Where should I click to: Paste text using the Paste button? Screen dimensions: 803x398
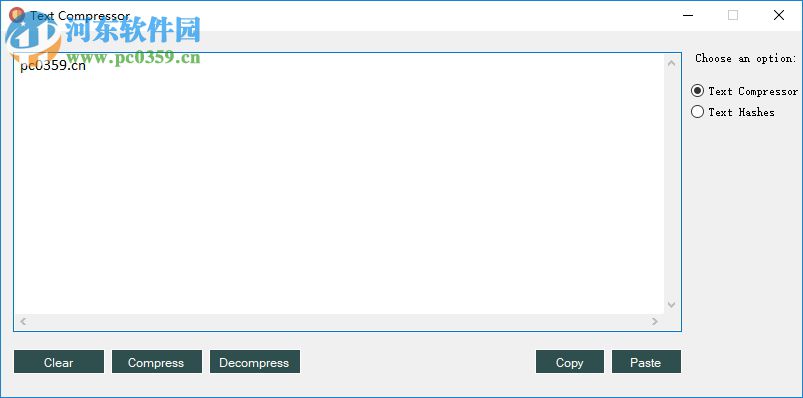pyautogui.click(x=646, y=362)
